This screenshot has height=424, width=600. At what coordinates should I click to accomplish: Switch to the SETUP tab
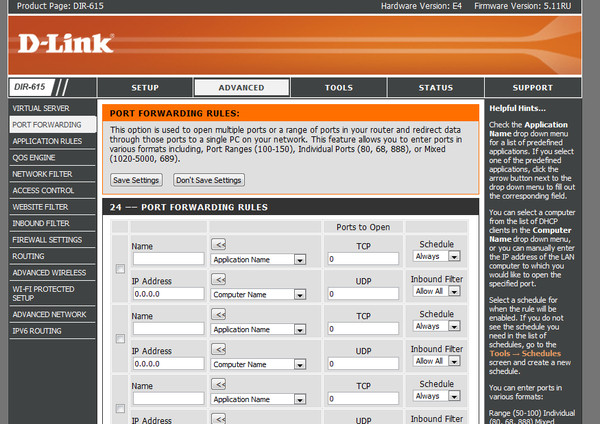(x=145, y=88)
